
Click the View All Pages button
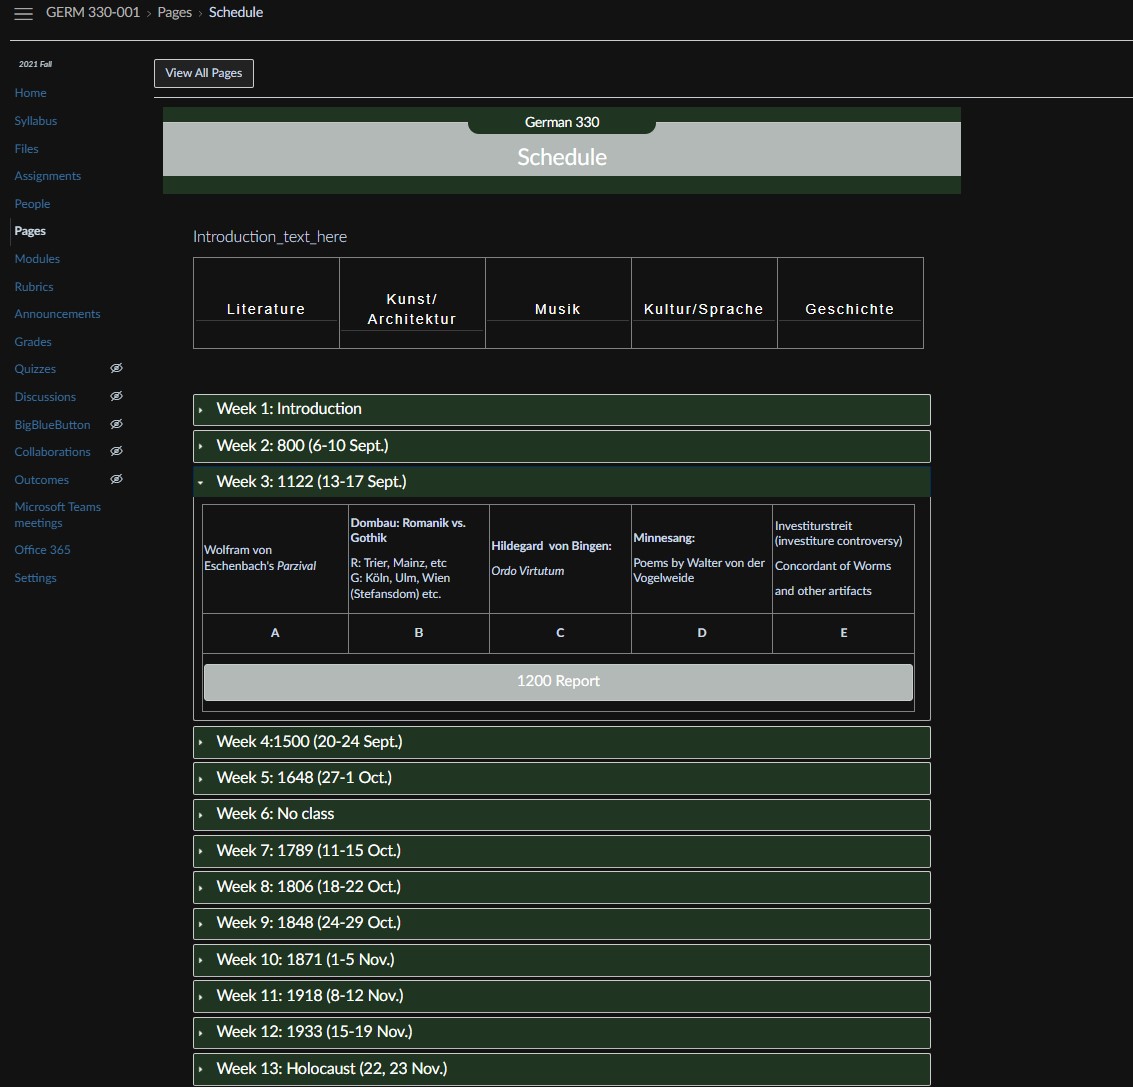click(x=204, y=73)
